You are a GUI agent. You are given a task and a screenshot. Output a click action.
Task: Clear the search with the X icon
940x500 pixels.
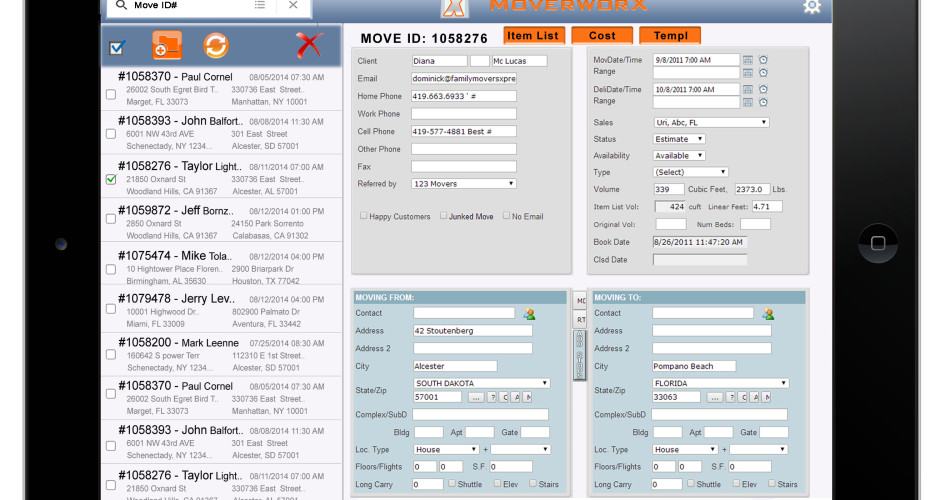pos(293,5)
